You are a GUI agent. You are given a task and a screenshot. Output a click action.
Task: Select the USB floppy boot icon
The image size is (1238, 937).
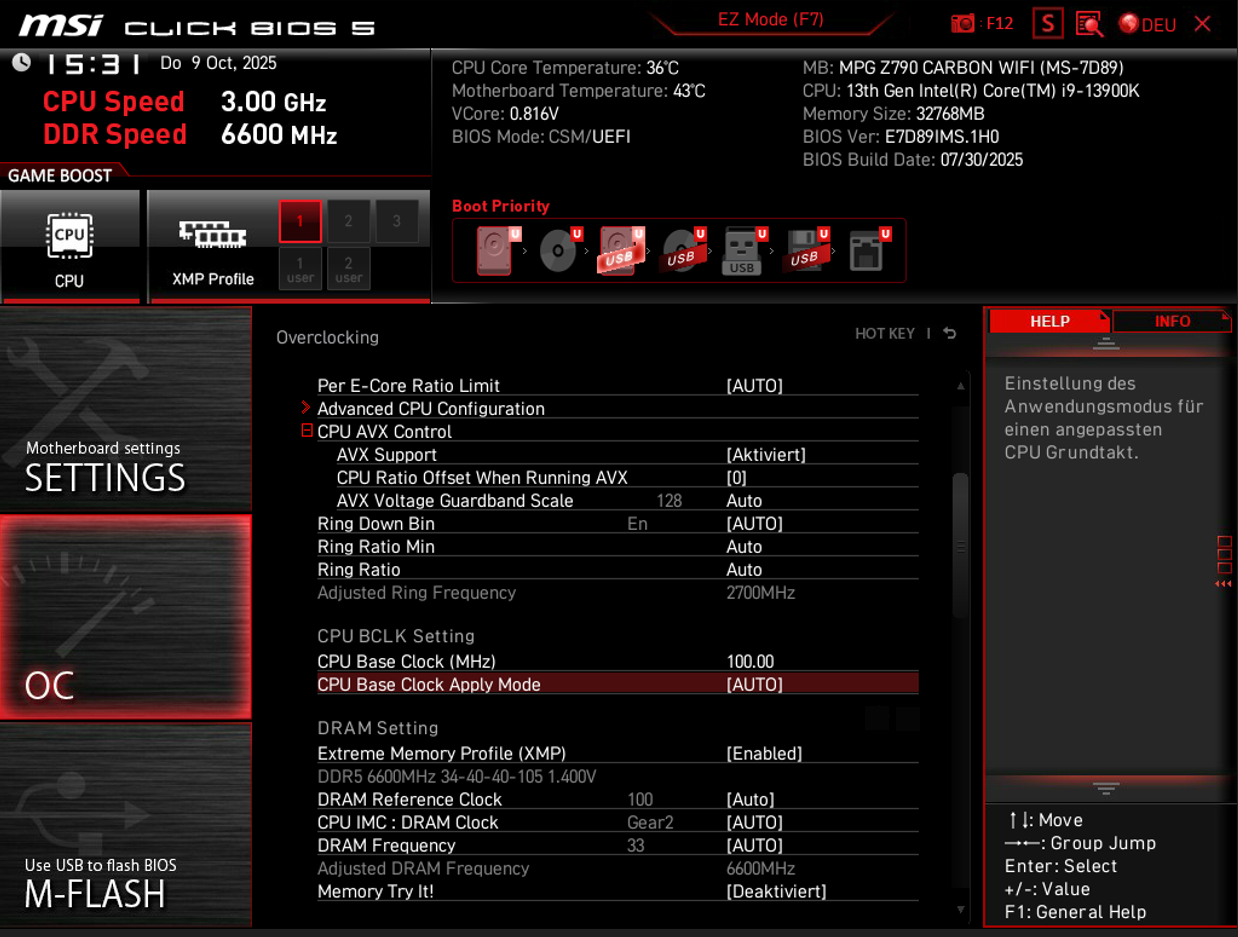[806, 250]
